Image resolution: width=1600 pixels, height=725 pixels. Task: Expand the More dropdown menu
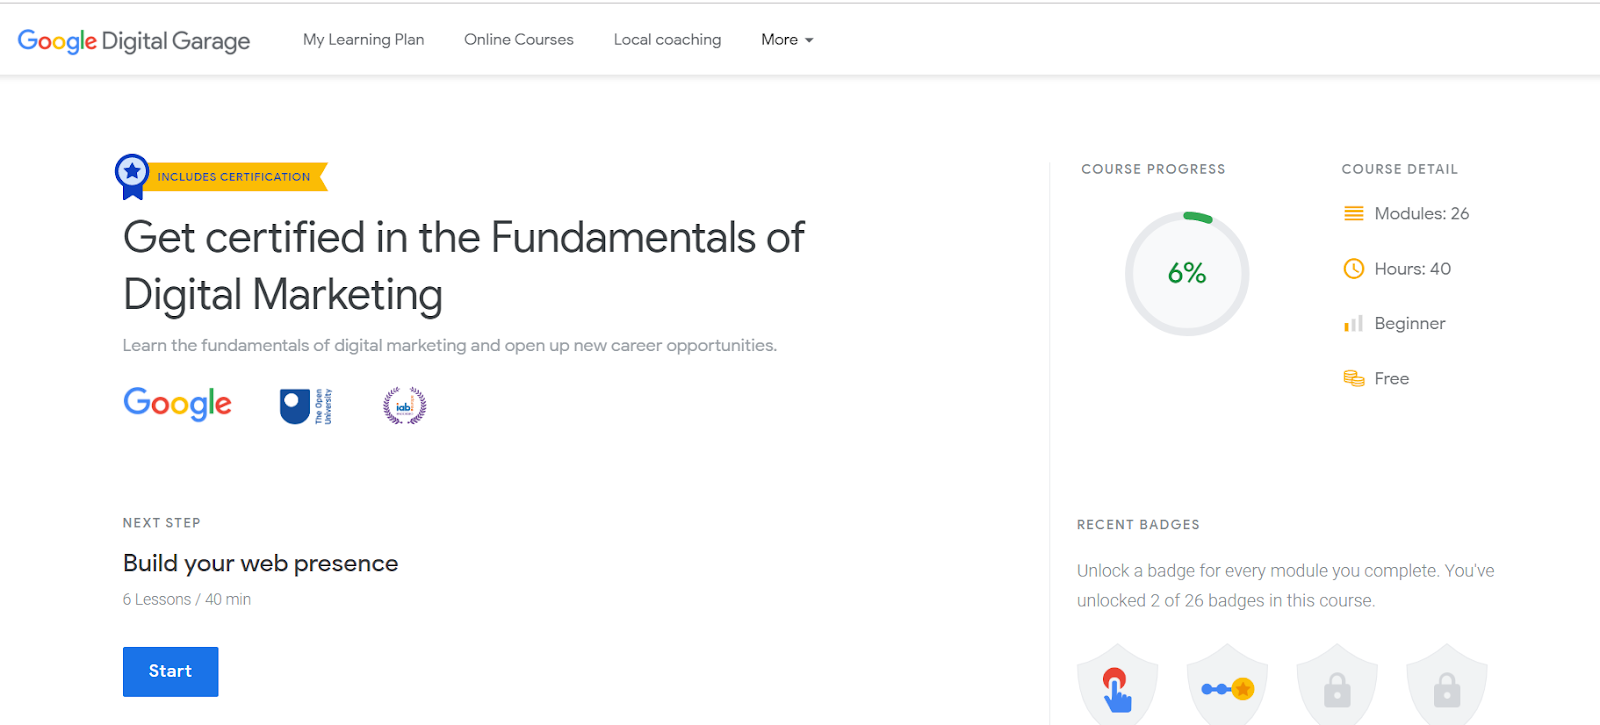tap(787, 40)
